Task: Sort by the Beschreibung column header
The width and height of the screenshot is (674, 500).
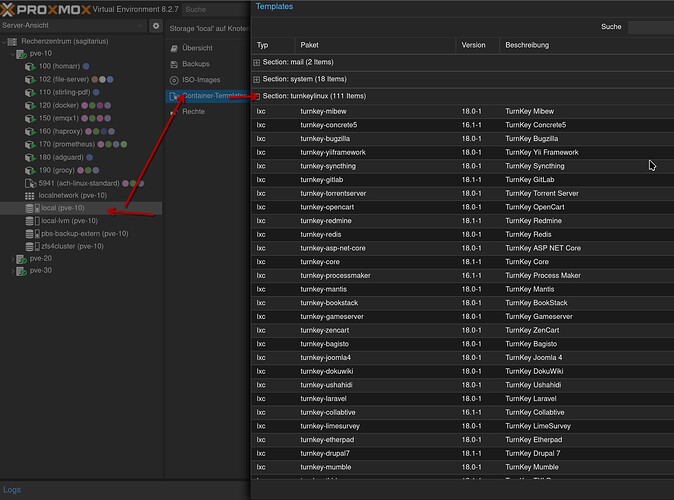Action: pyautogui.click(x=587, y=45)
